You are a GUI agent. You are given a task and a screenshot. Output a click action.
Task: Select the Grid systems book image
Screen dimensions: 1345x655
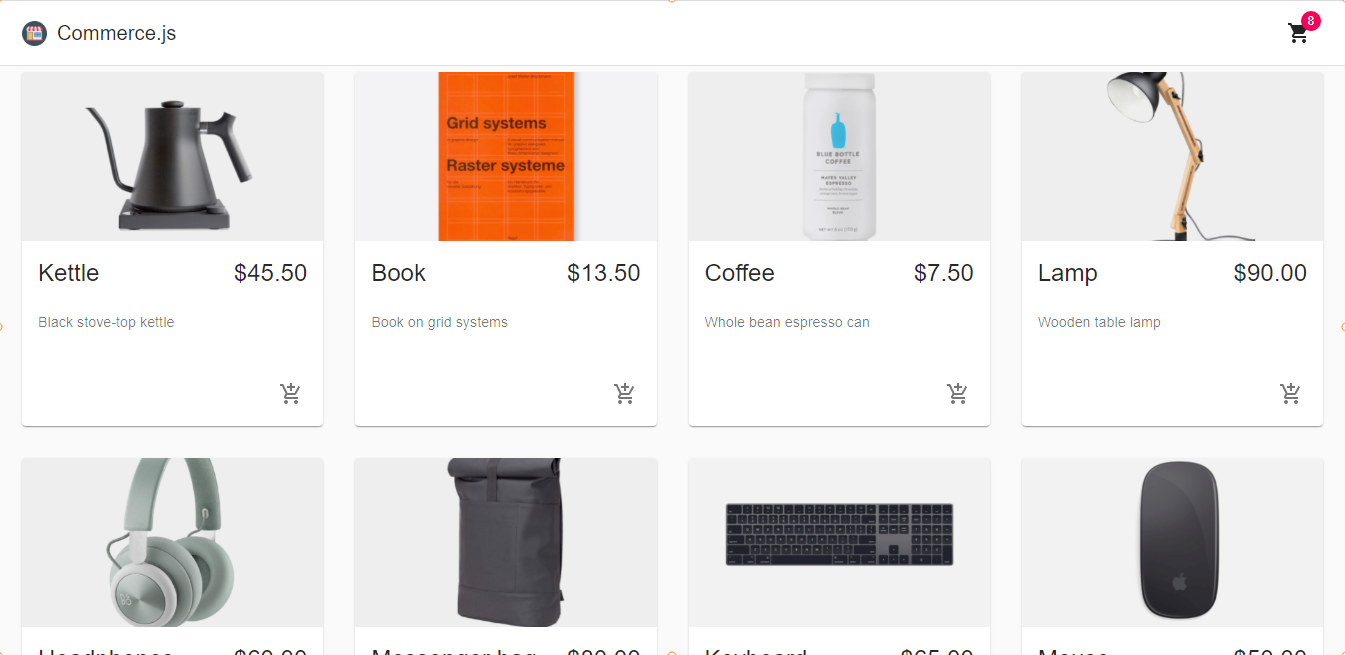(x=506, y=156)
